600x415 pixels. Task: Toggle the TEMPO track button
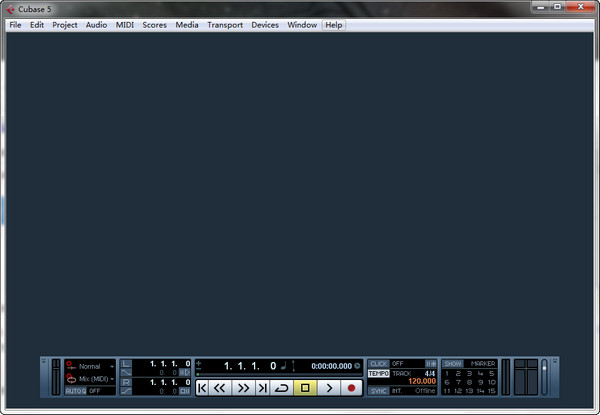click(378, 373)
